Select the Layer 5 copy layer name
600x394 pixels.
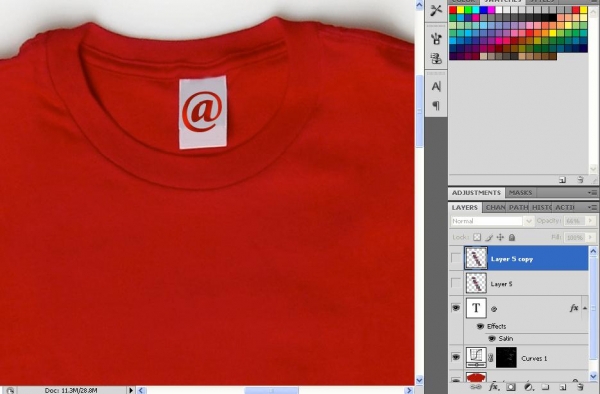tap(512, 259)
